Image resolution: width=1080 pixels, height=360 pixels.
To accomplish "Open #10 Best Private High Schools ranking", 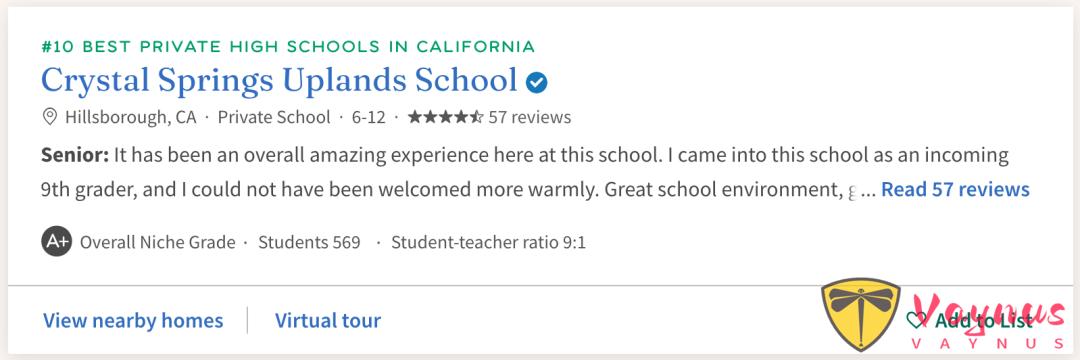I will 288,47.
